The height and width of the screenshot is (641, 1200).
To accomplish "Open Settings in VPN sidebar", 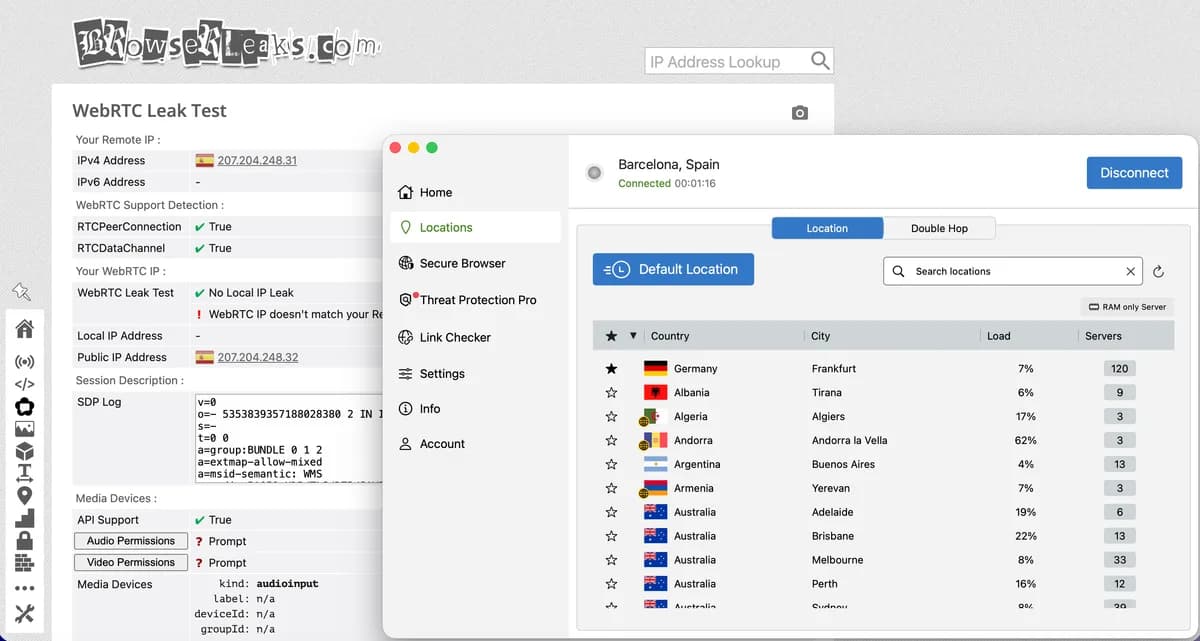I will [x=476, y=373].
